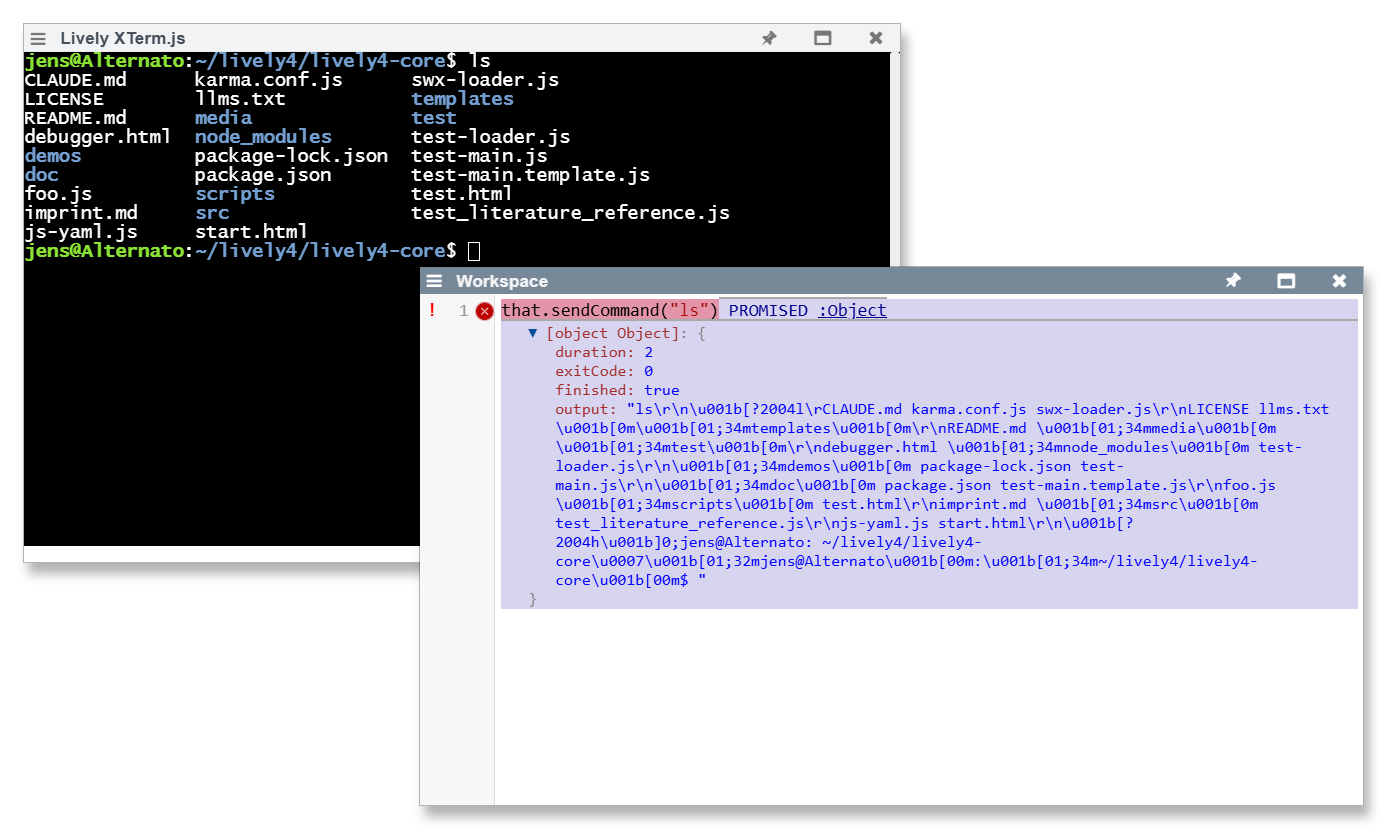This screenshot has height=833, width=1394.
Task: Close the Workspace window
Action: coord(1339,282)
